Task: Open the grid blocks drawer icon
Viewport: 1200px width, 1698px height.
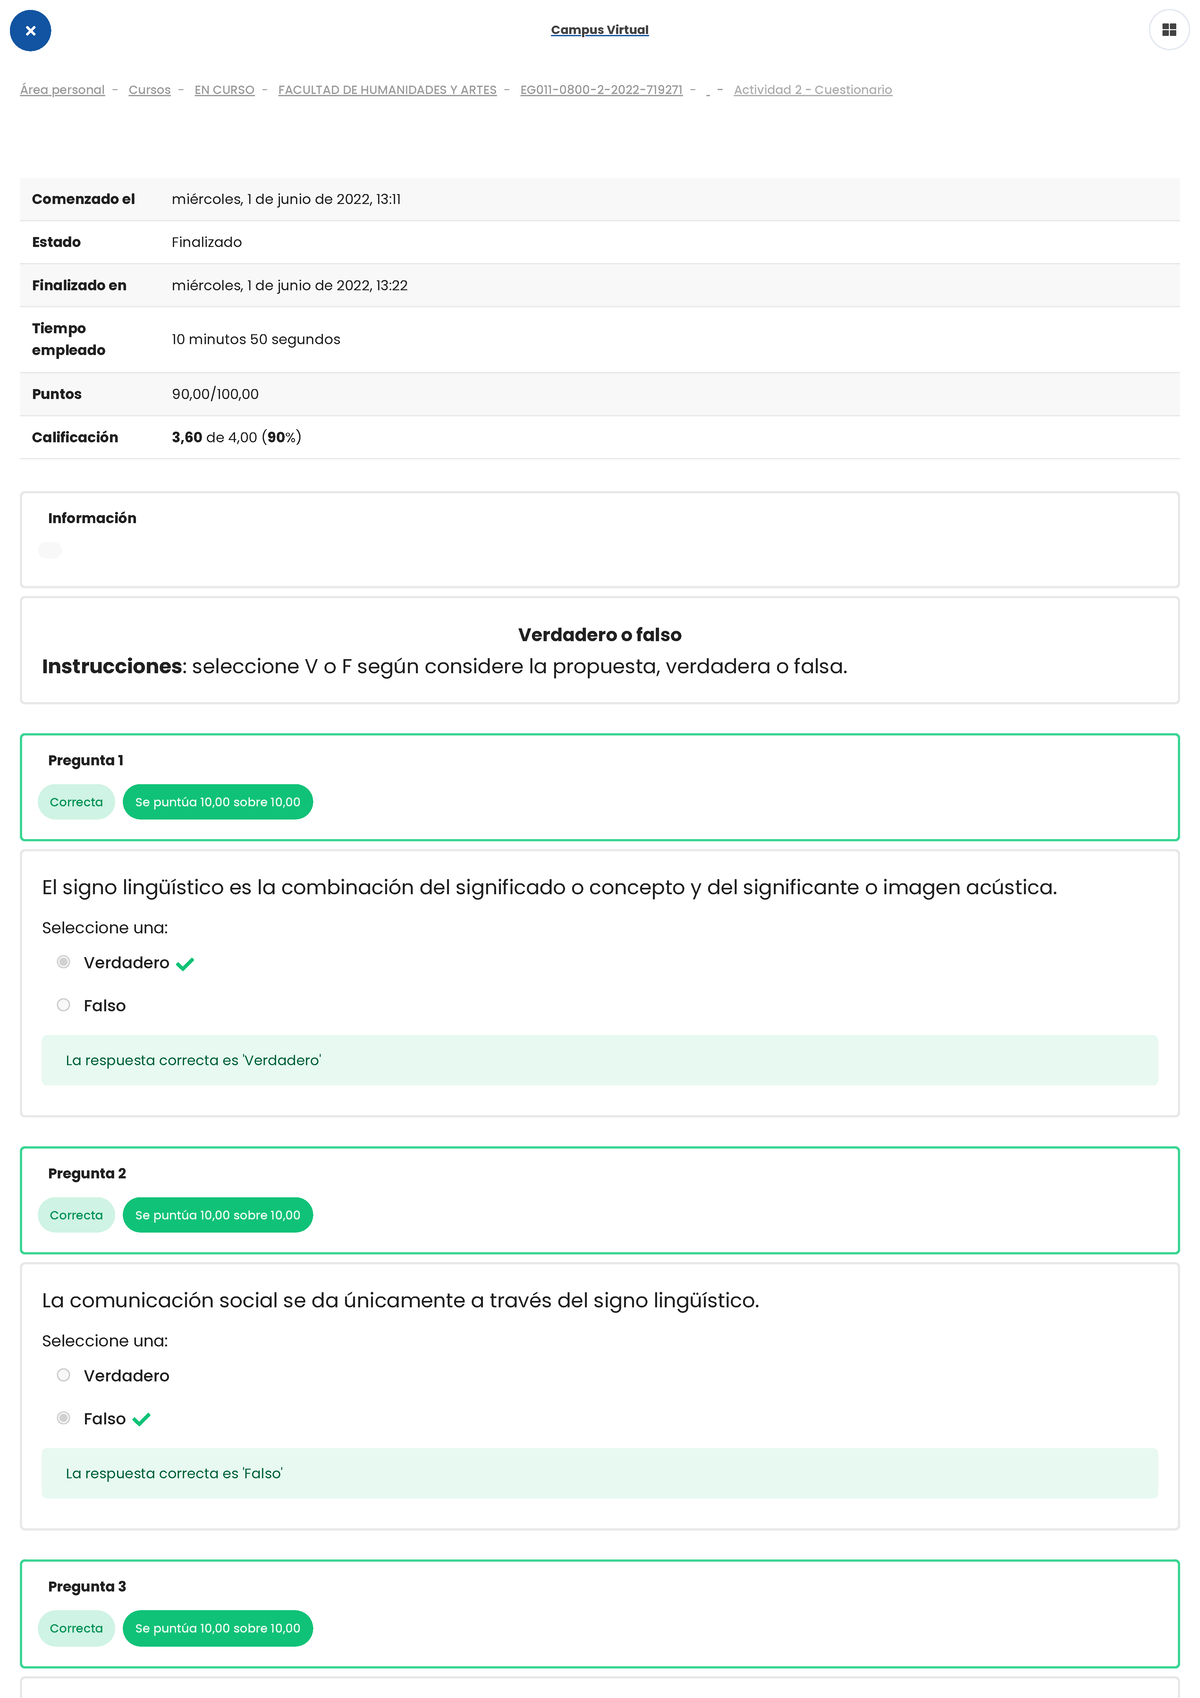Action: 1169,30
